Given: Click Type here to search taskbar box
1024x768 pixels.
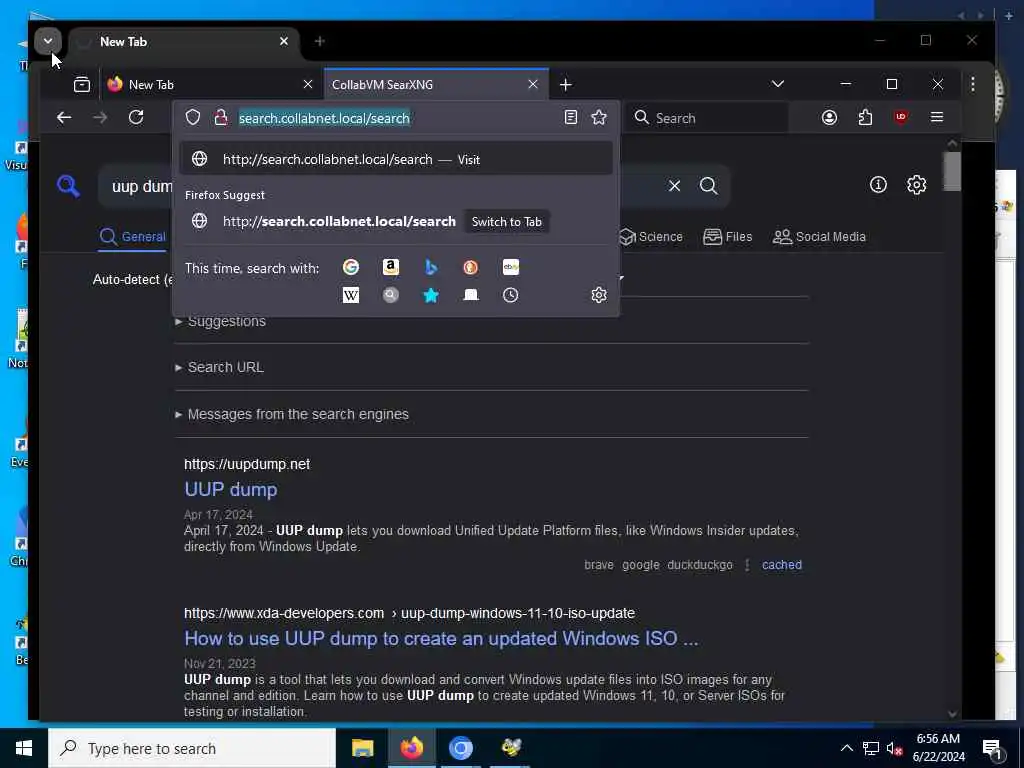Looking at the screenshot, I should pos(192,748).
